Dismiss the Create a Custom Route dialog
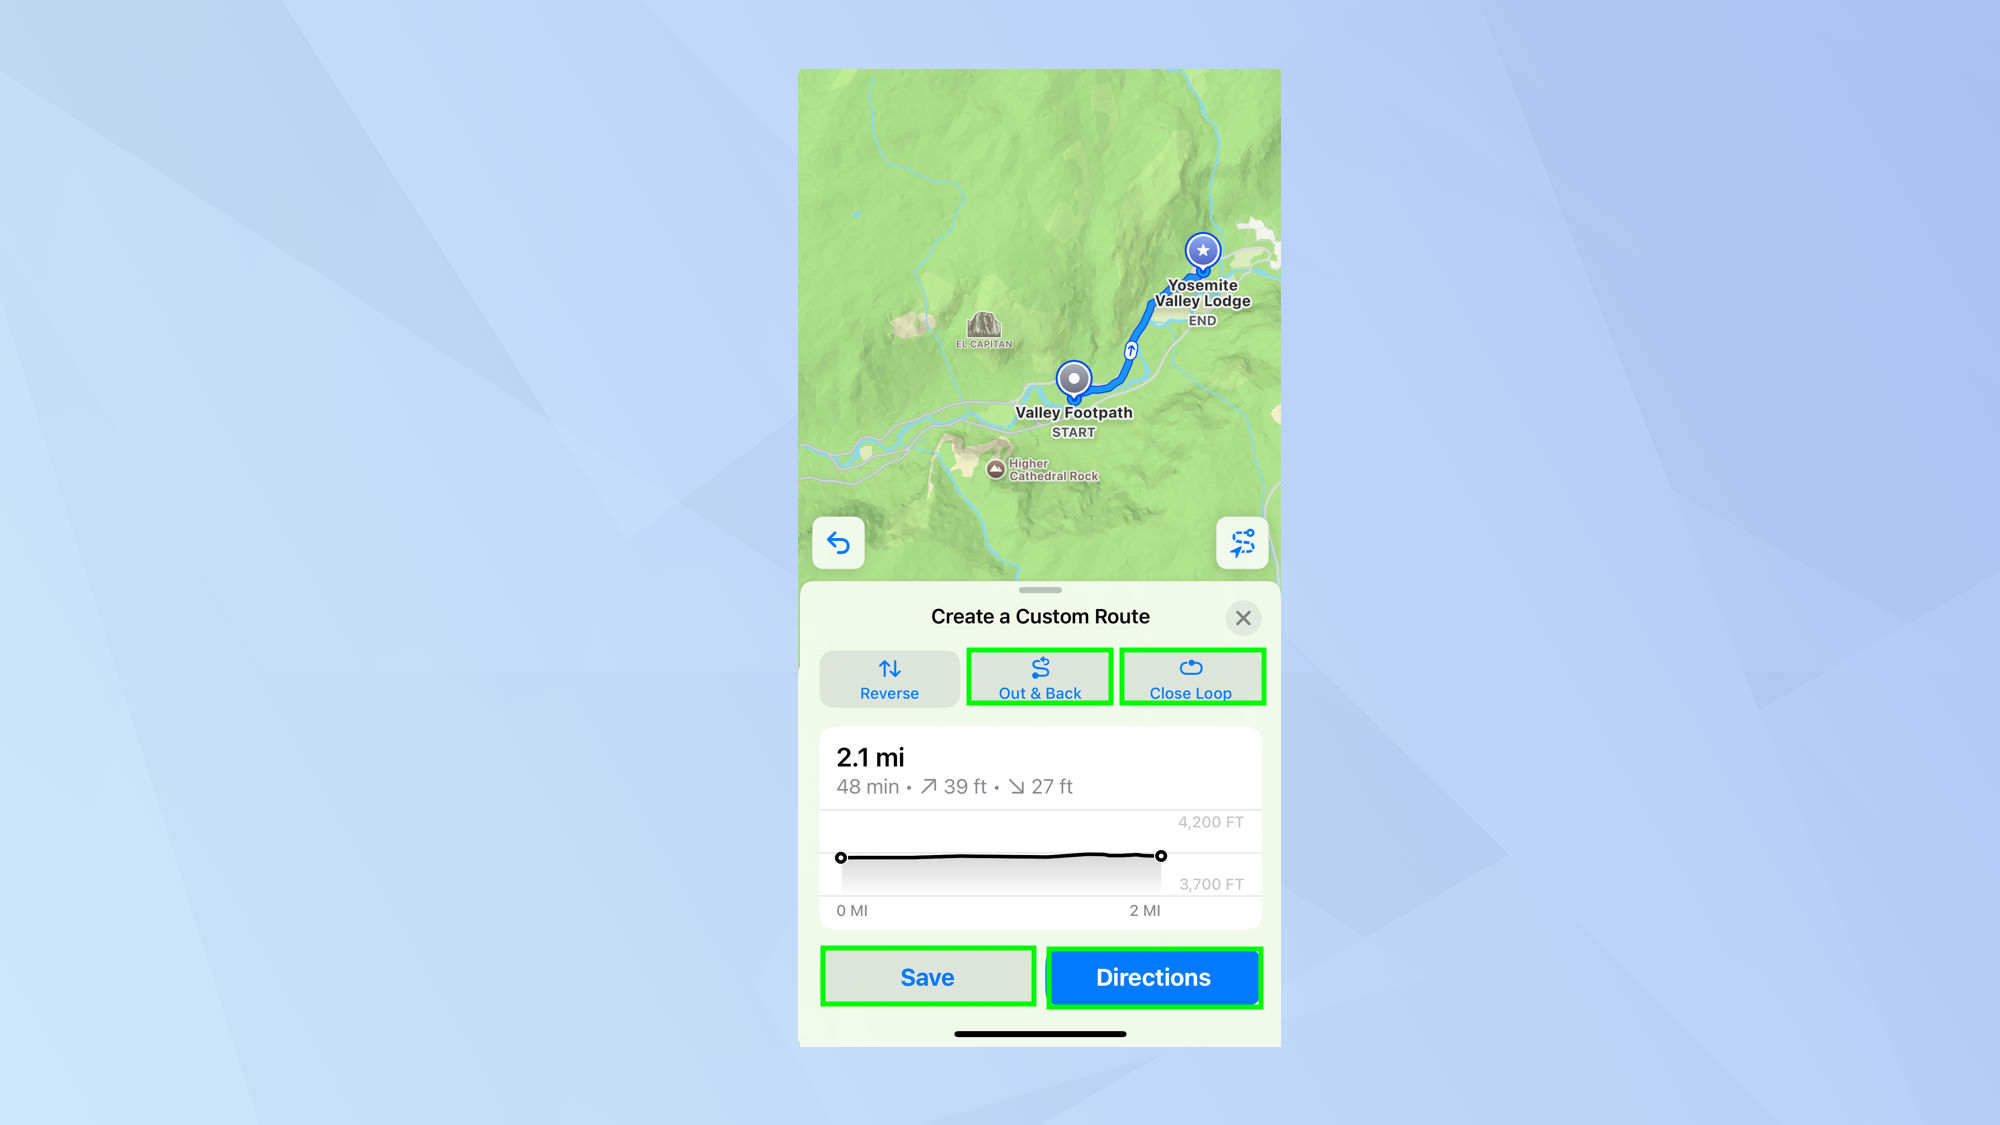 click(x=1243, y=618)
